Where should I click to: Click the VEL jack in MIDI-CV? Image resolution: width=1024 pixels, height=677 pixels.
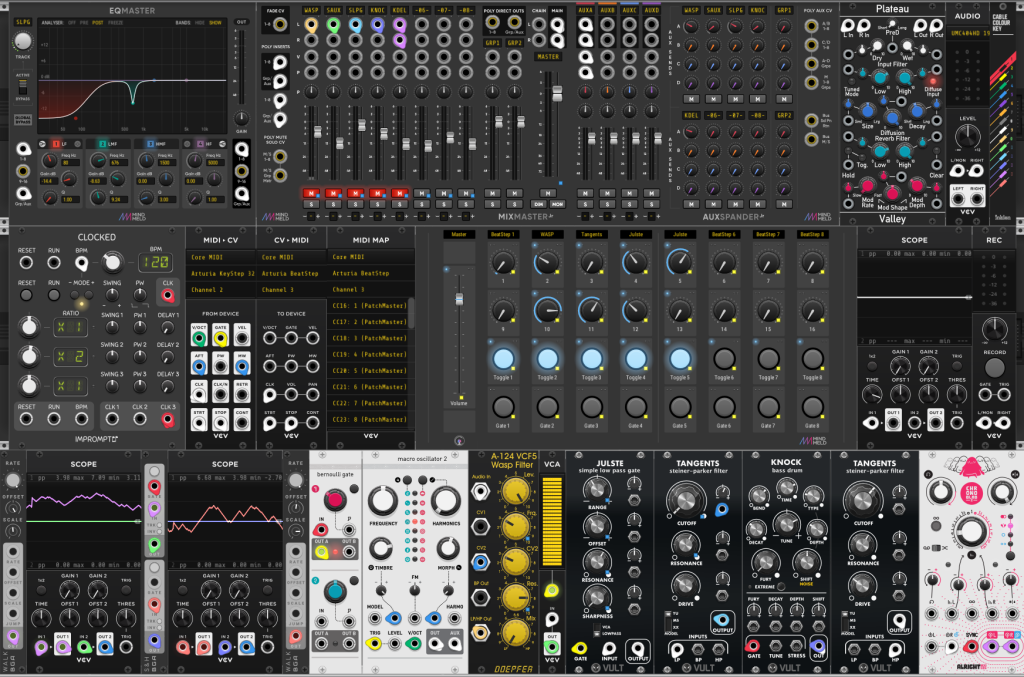(242, 338)
